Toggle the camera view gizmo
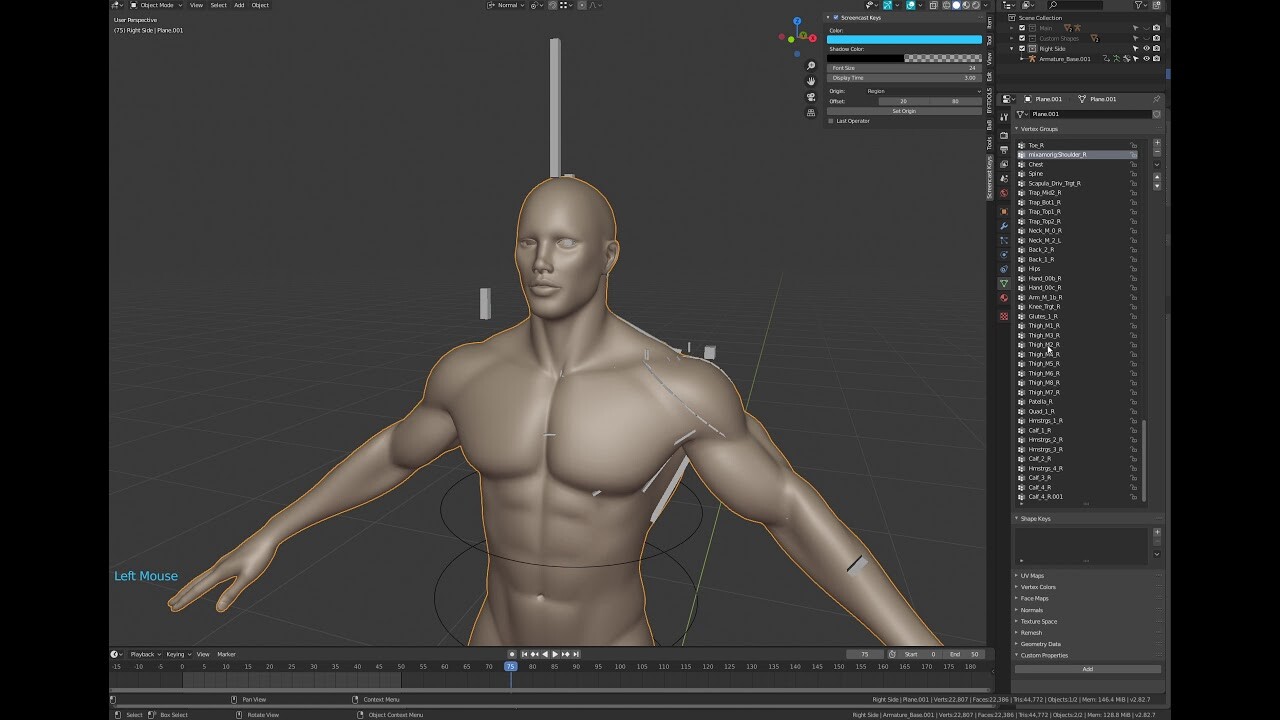The width and height of the screenshot is (1280, 720). tap(811, 97)
